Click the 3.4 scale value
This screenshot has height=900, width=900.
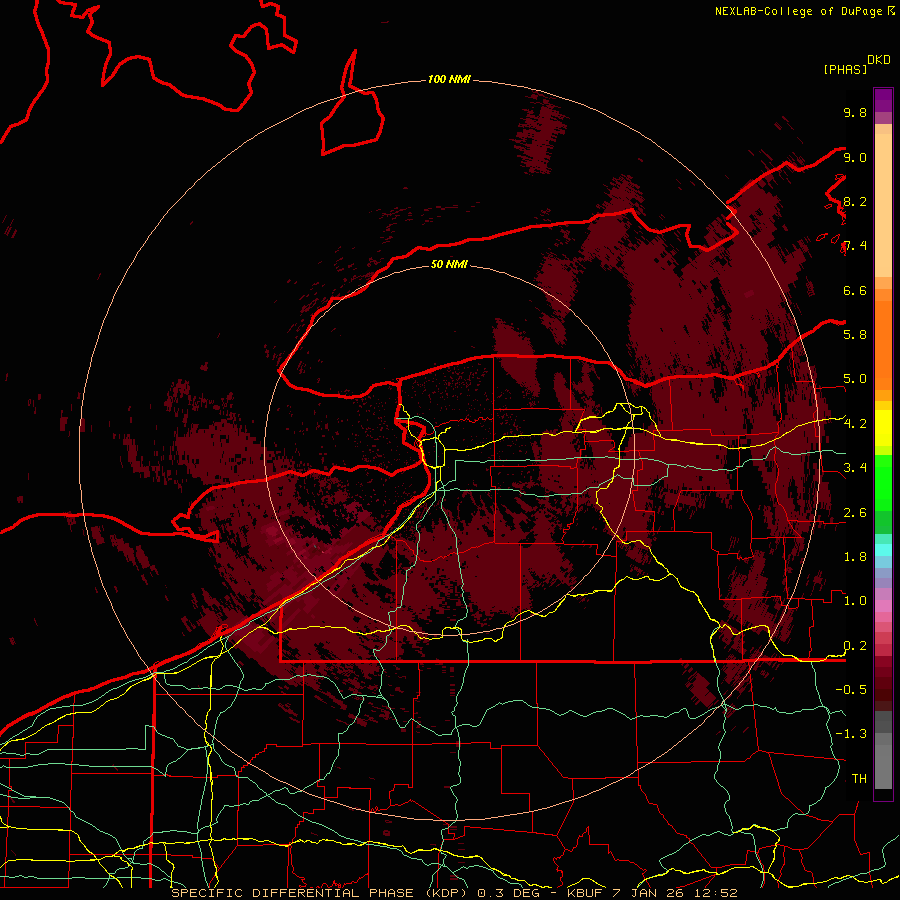855,467
